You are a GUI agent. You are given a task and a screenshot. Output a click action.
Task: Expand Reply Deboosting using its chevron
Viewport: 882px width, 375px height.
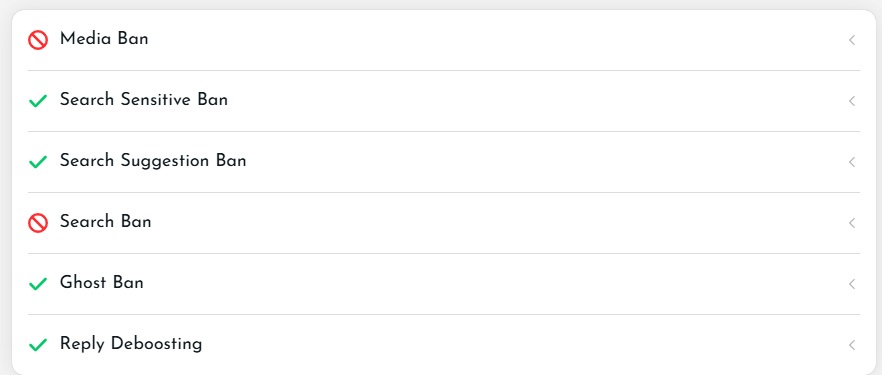(x=852, y=345)
